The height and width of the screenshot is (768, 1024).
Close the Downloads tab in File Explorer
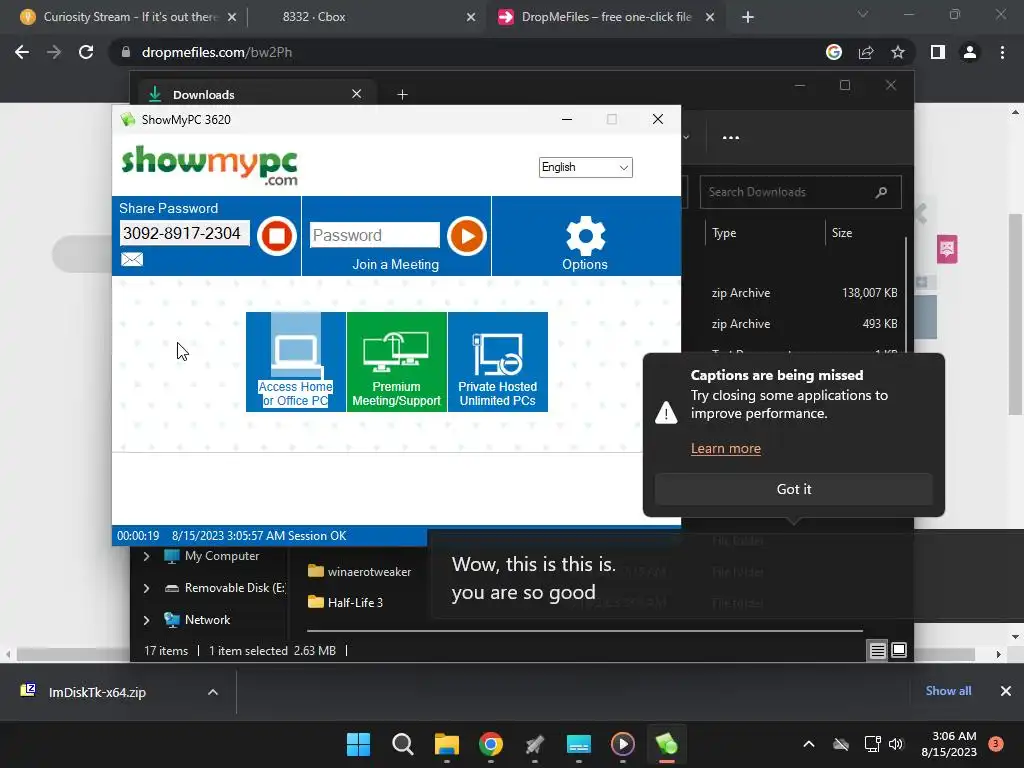click(357, 94)
